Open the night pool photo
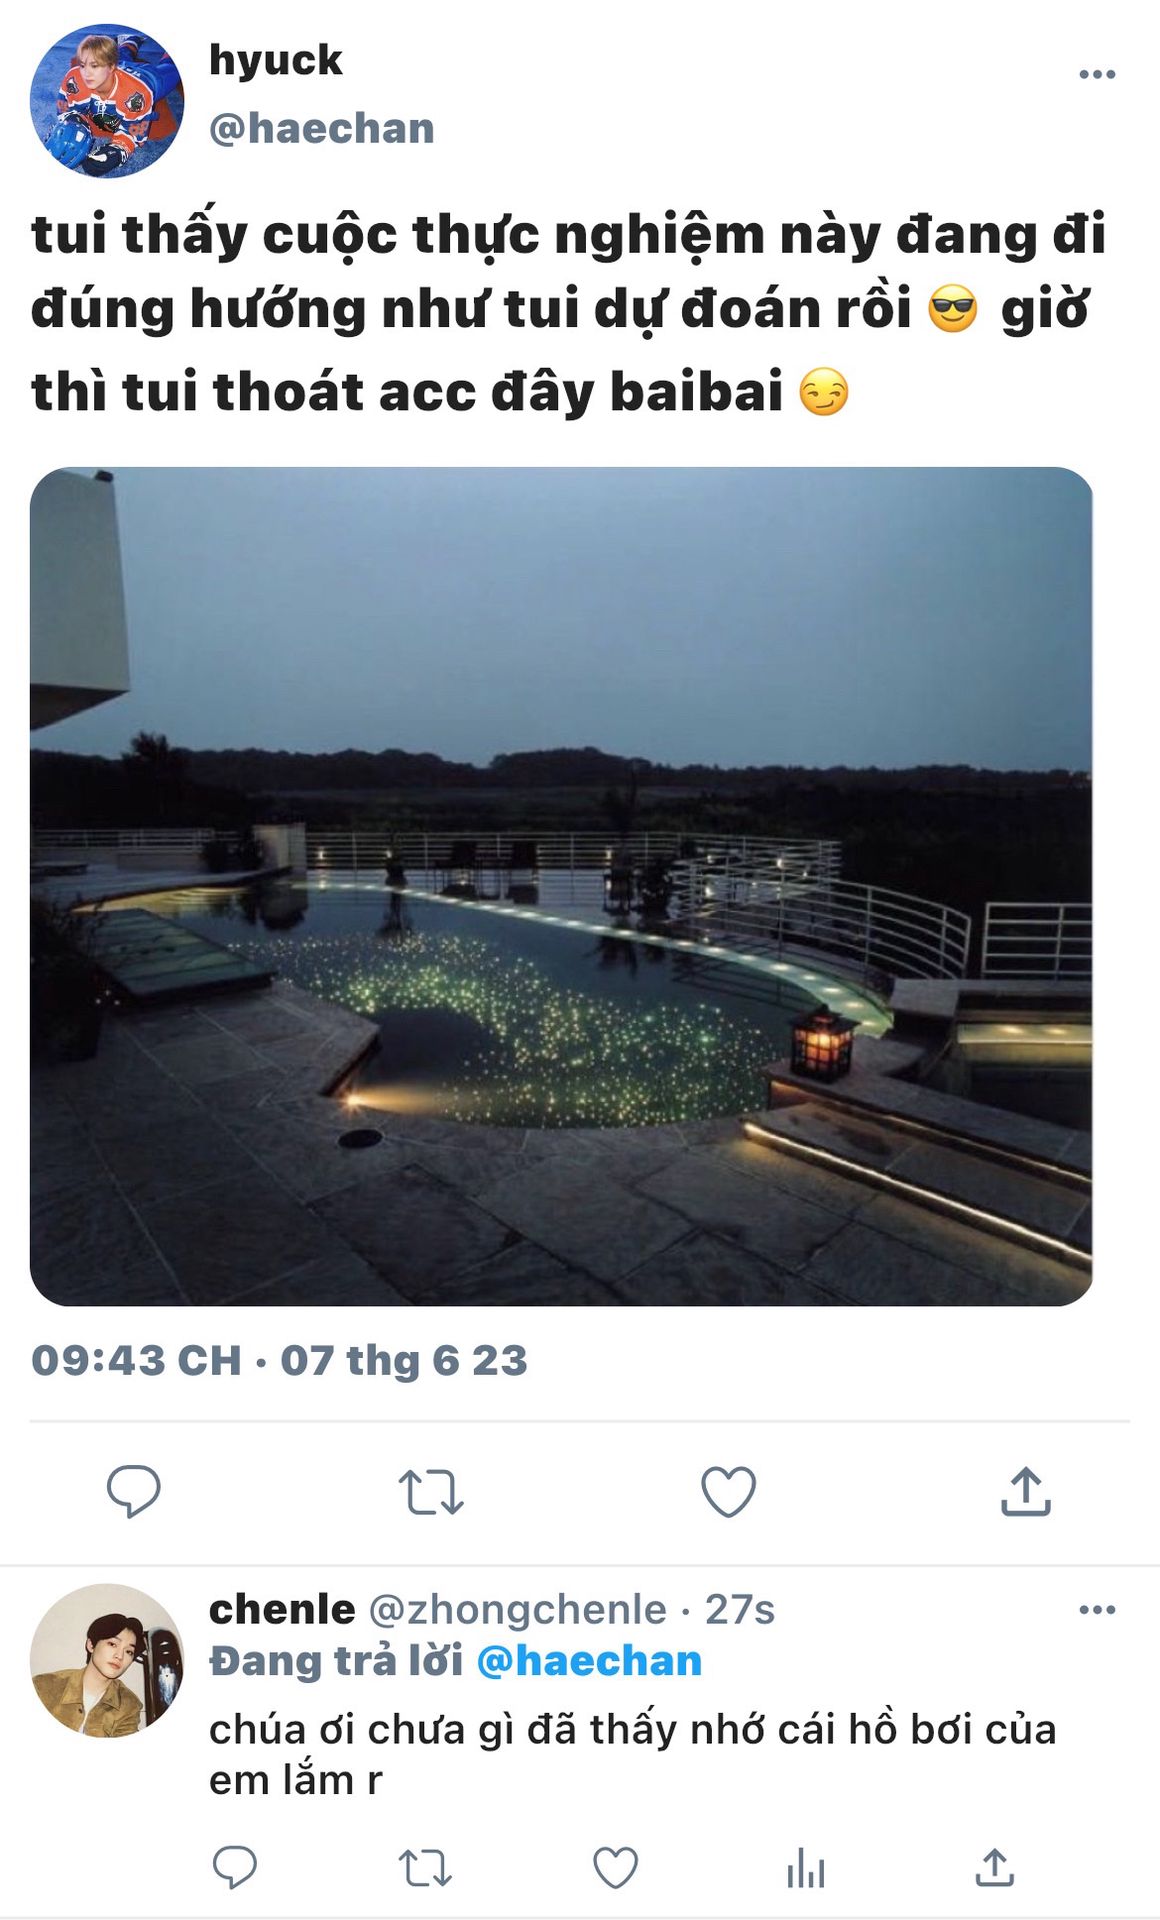The width and height of the screenshot is (1160, 1920). click(561, 886)
